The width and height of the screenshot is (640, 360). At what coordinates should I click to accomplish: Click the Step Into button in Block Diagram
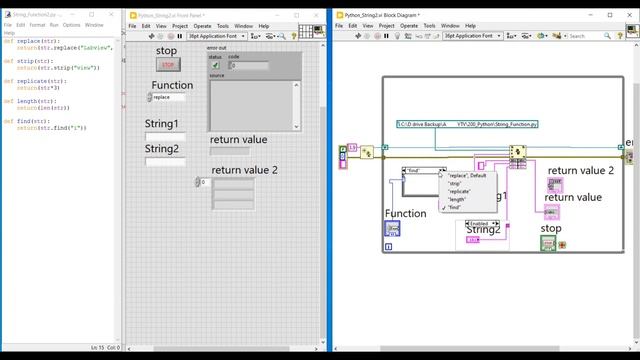coord(419,36)
